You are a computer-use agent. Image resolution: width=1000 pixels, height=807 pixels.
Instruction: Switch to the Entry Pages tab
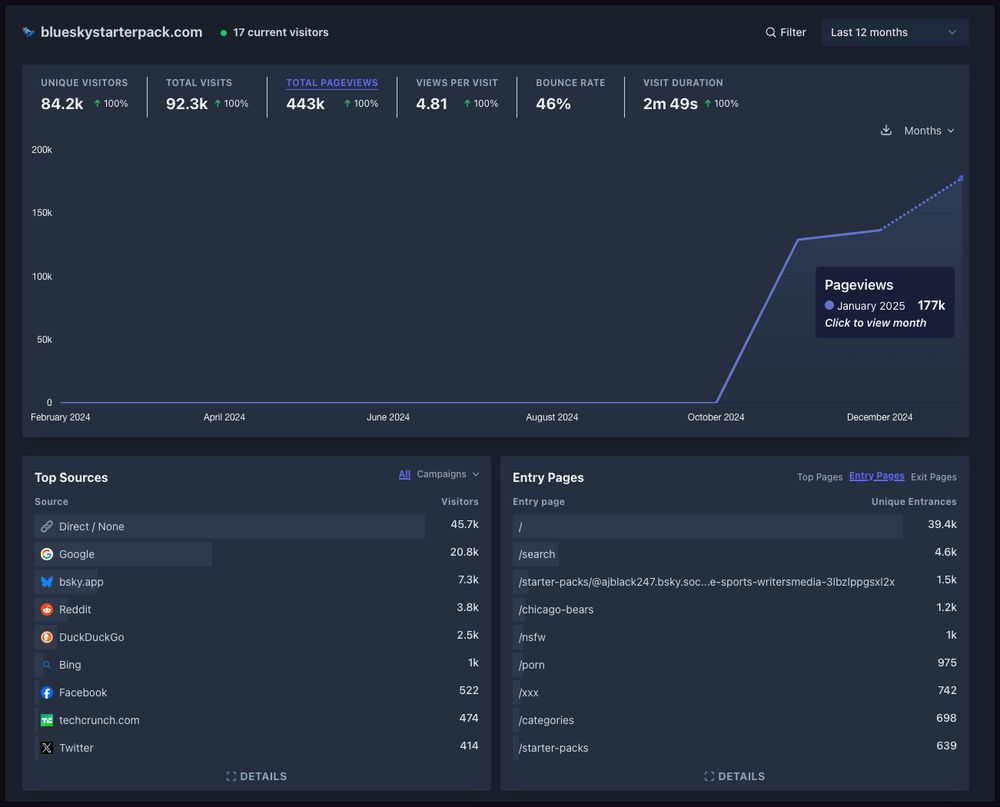pyautogui.click(x=876, y=476)
